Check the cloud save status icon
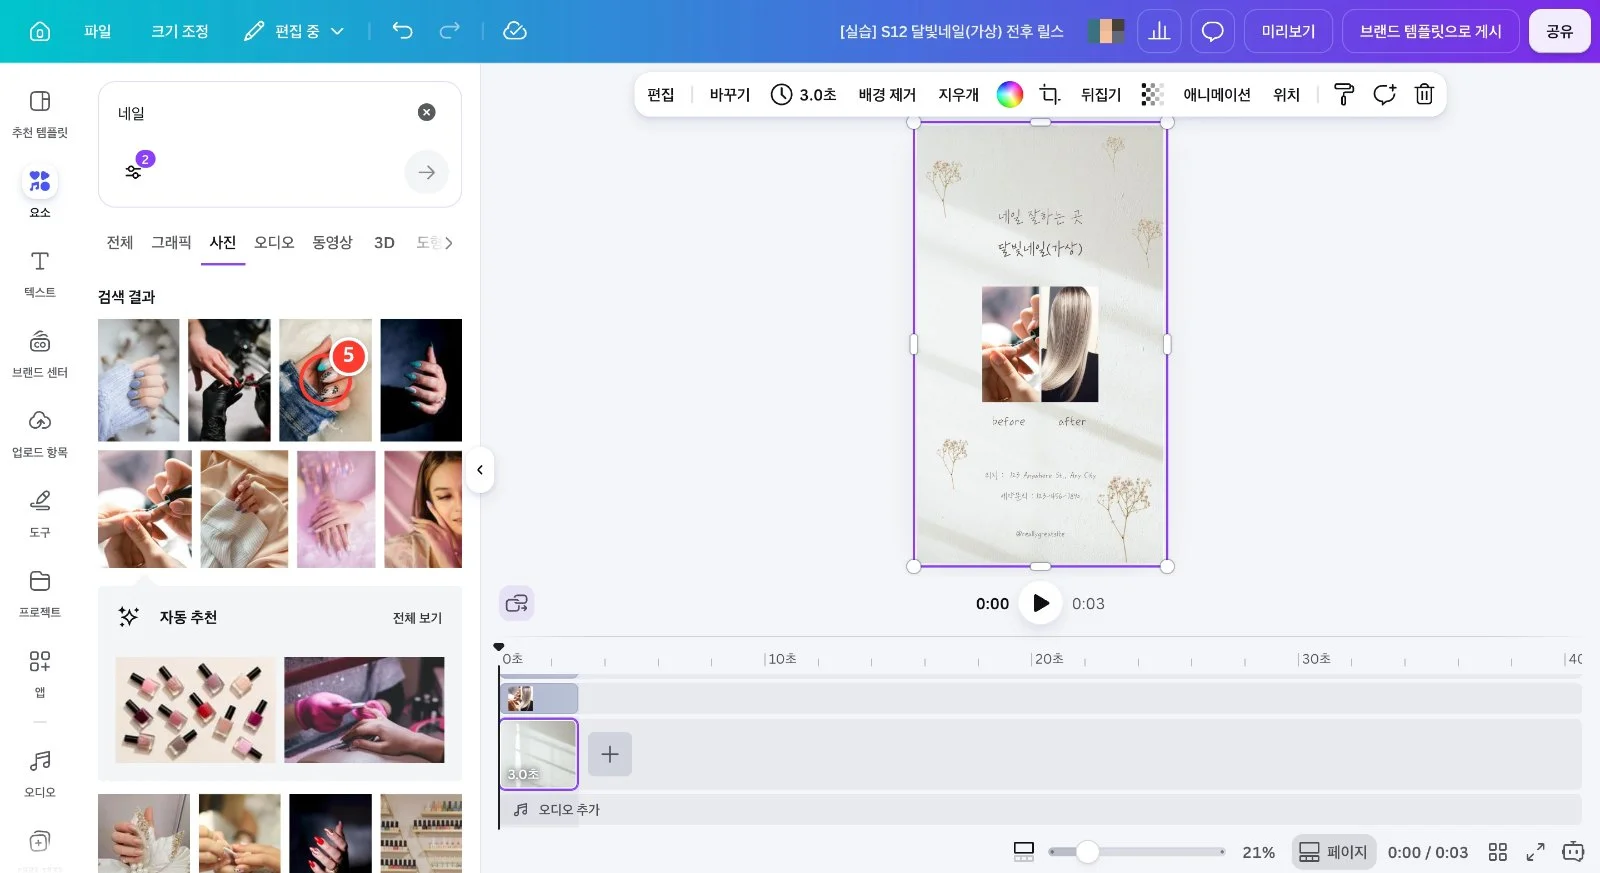Viewport: 1600px width, 873px height. click(x=515, y=31)
